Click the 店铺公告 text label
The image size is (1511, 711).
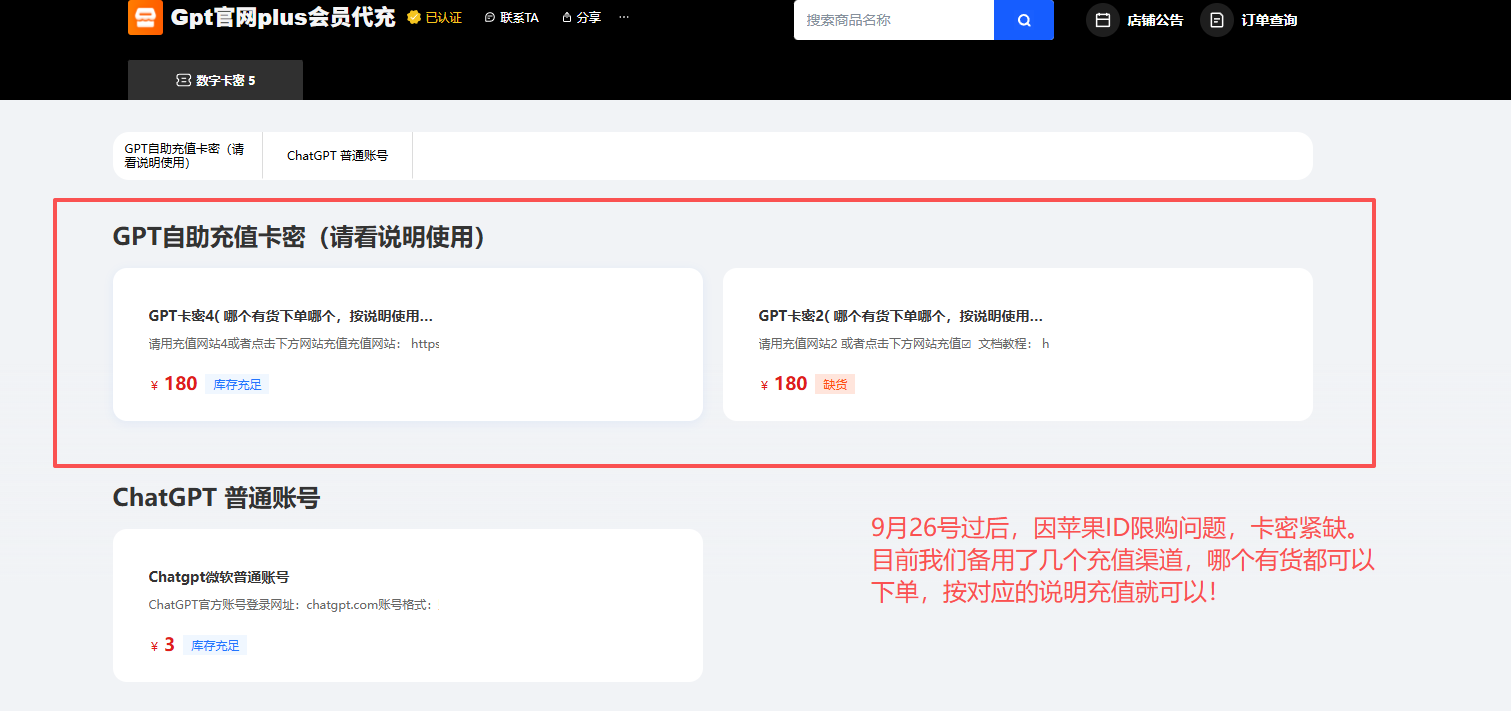click(1155, 20)
